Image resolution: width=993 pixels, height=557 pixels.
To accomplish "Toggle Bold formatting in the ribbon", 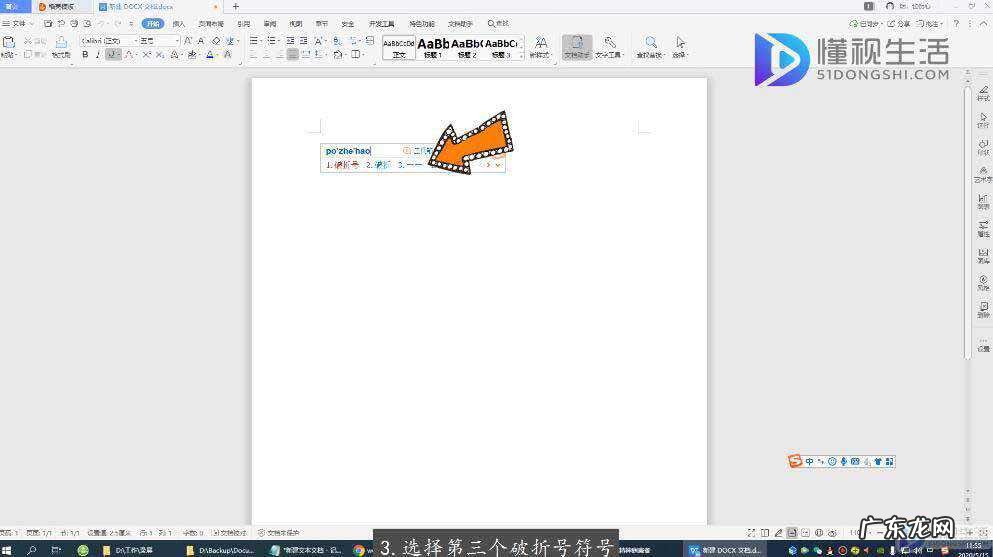I will [x=85, y=55].
